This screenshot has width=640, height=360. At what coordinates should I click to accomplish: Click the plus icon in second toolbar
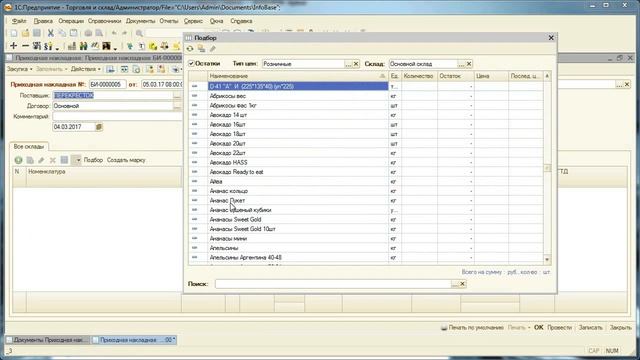coord(13,46)
